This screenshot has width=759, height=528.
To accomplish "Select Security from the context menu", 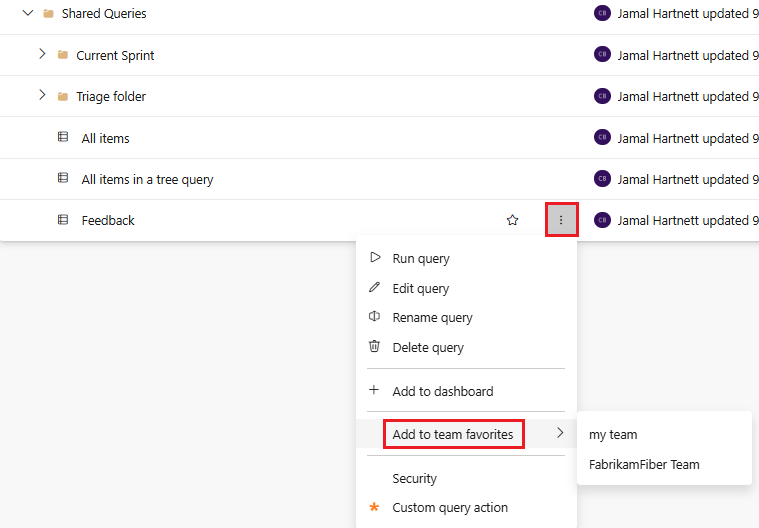I will pos(414,479).
